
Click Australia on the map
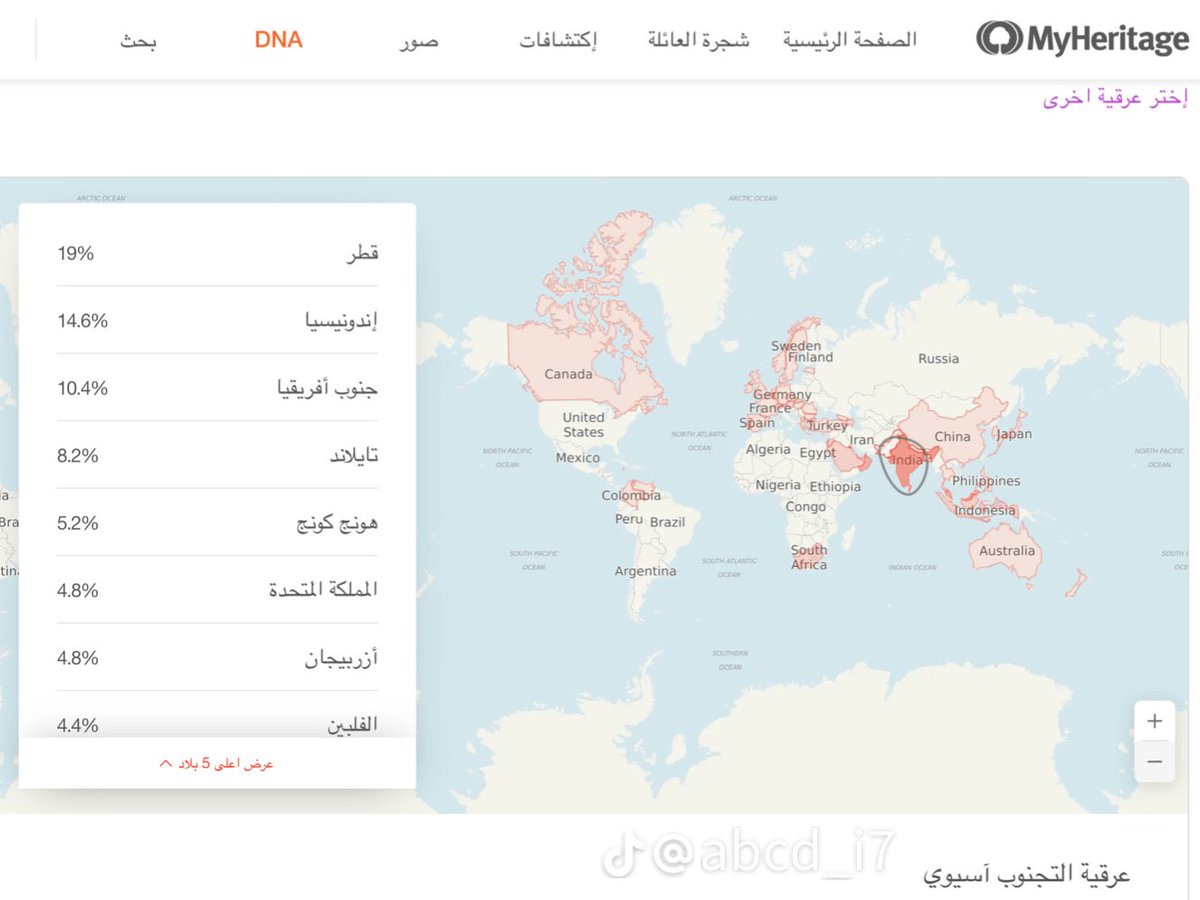1007,551
